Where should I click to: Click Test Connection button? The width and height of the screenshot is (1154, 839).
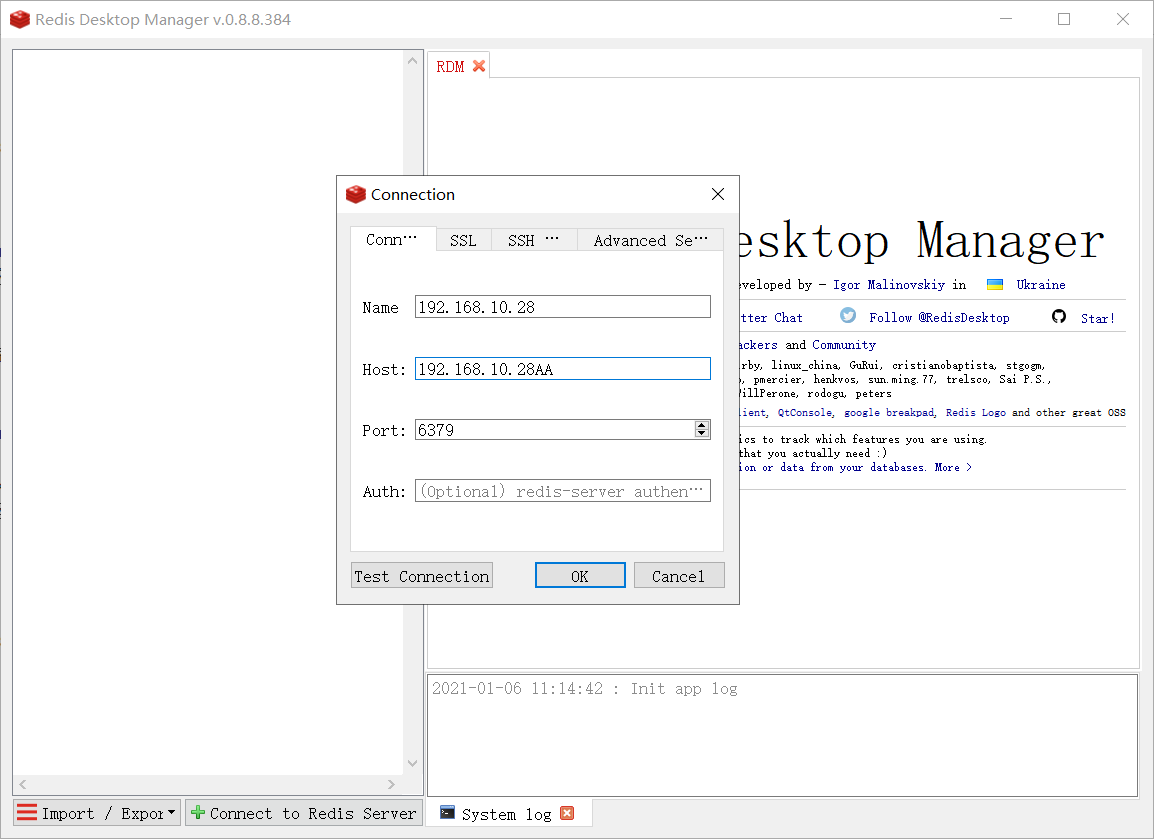(x=422, y=576)
